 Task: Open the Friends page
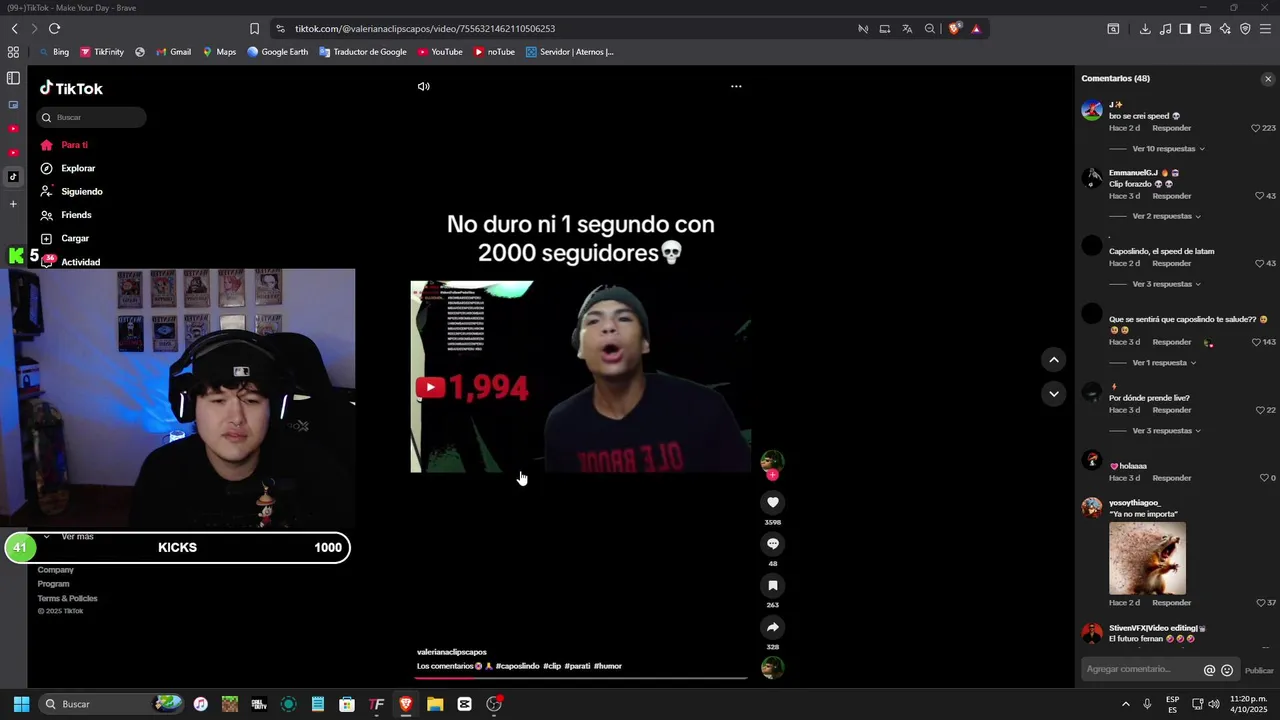[76, 215]
